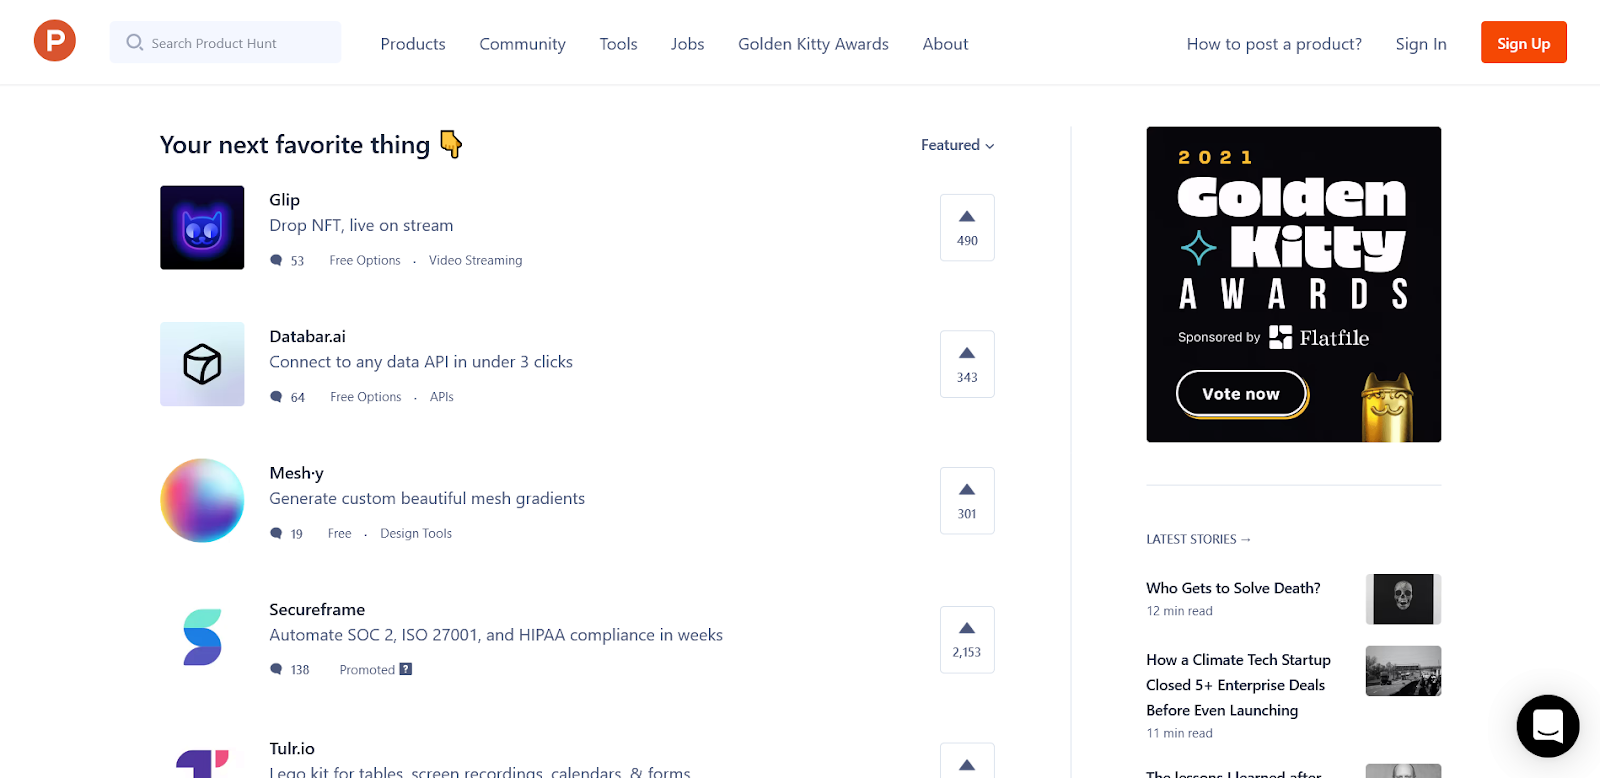This screenshot has width=1600, height=778.
Task: Click the Databar.ai comment bubble icon
Action: point(276,397)
